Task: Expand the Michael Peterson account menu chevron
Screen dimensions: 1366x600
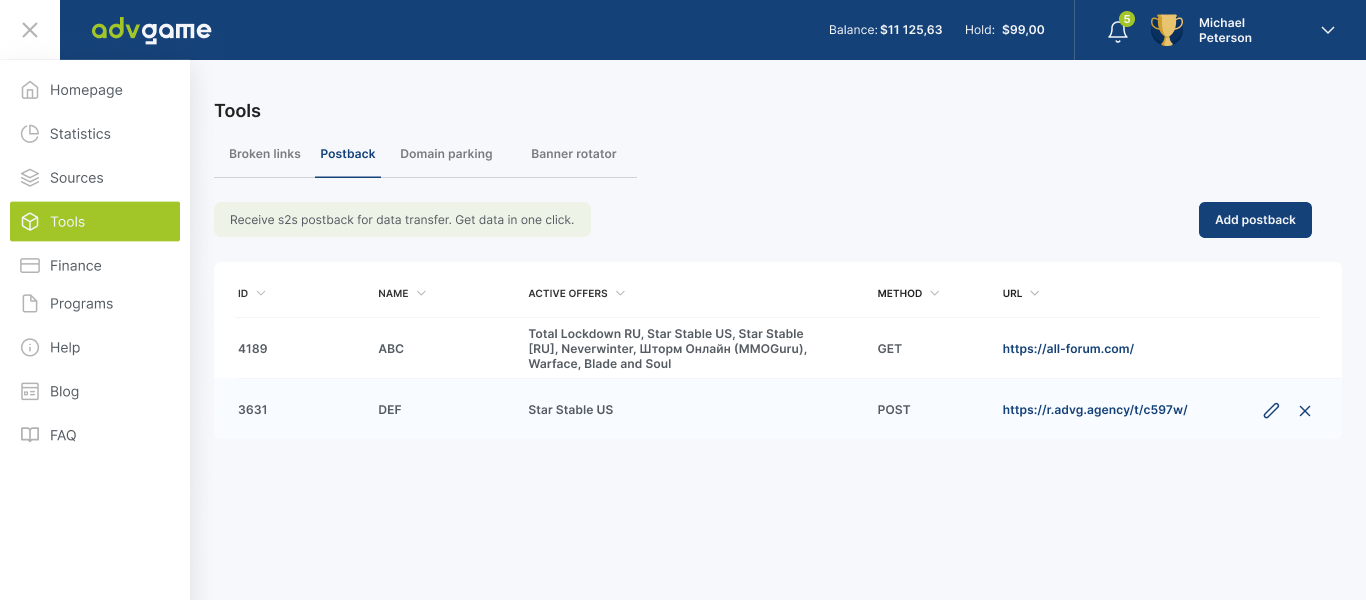Action: pyautogui.click(x=1328, y=30)
